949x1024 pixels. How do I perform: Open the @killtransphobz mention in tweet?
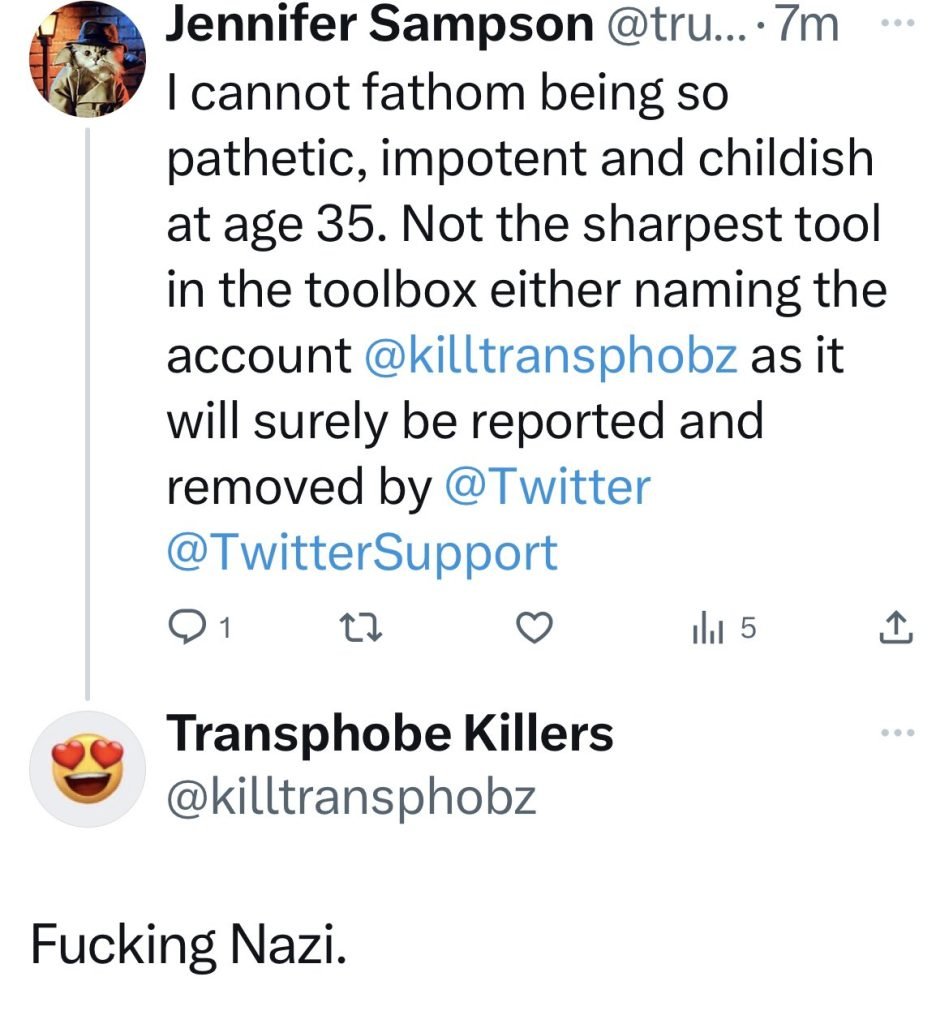point(551,356)
